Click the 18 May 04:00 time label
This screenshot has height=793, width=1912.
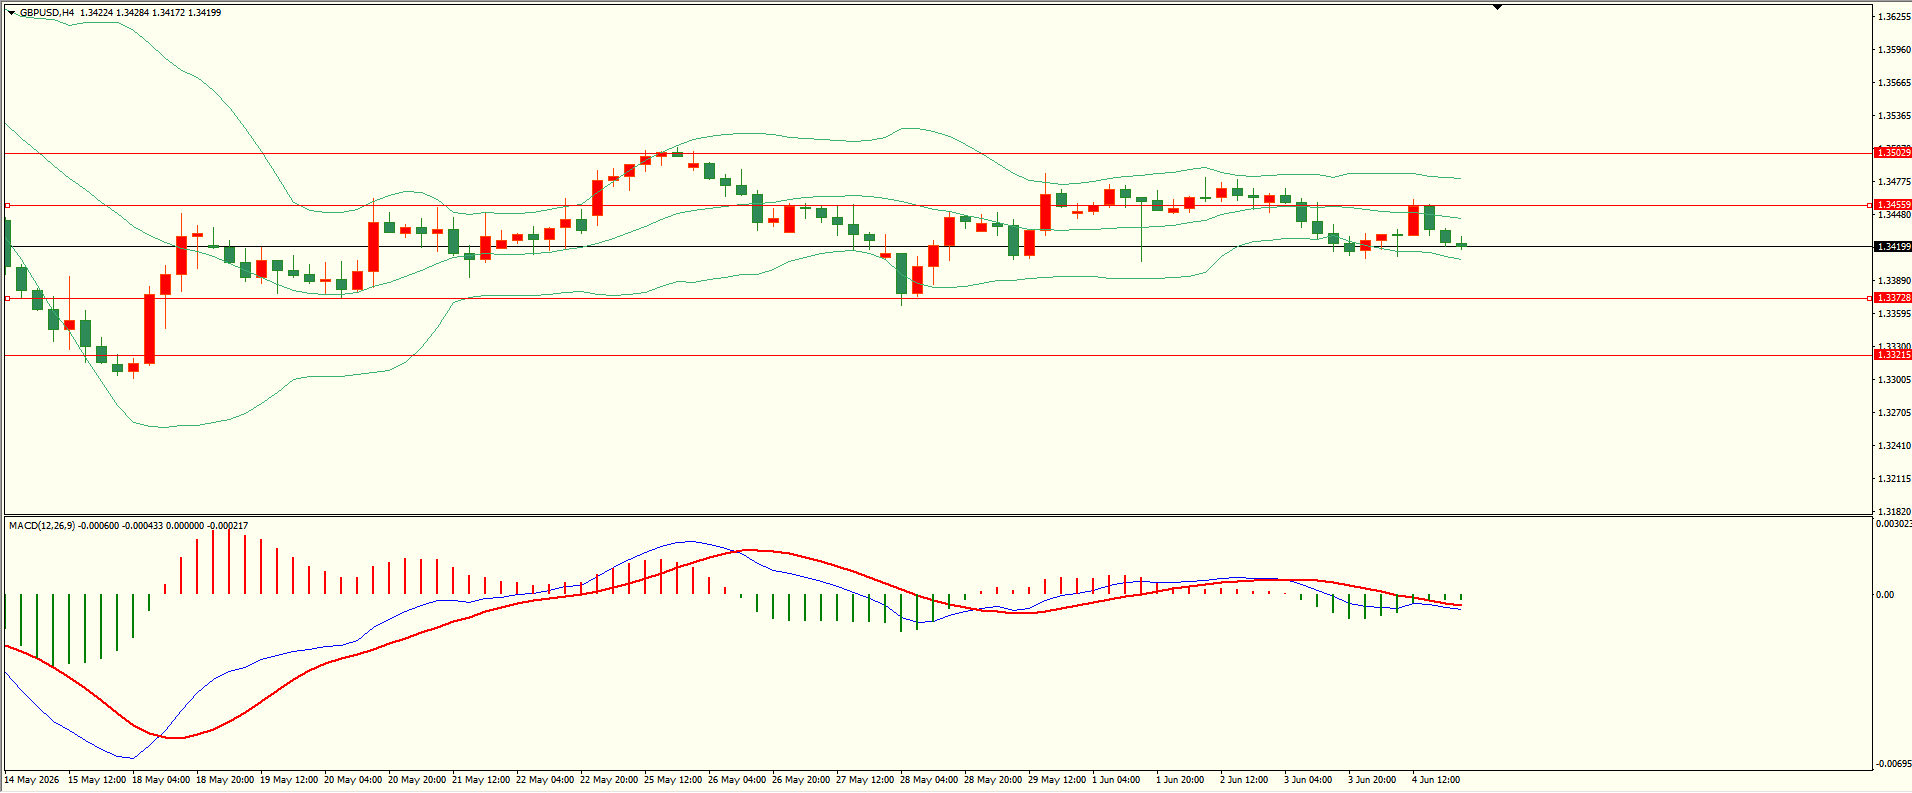[161, 780]
